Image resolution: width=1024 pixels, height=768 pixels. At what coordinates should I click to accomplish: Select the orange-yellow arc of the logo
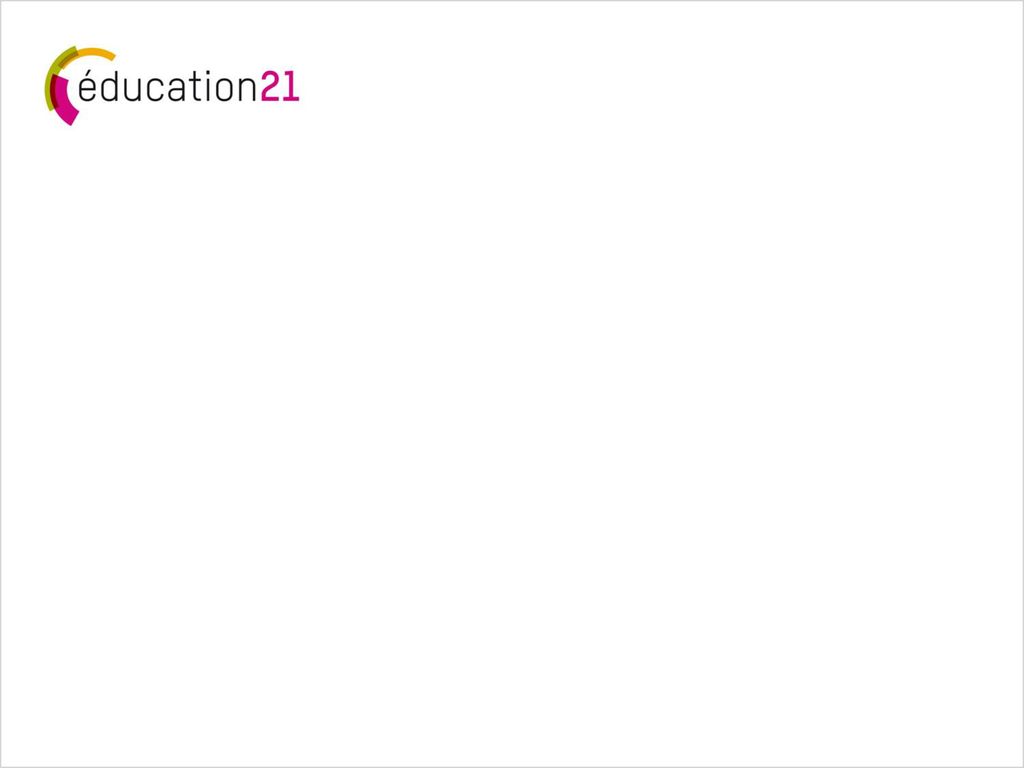(x=95, y=53)
